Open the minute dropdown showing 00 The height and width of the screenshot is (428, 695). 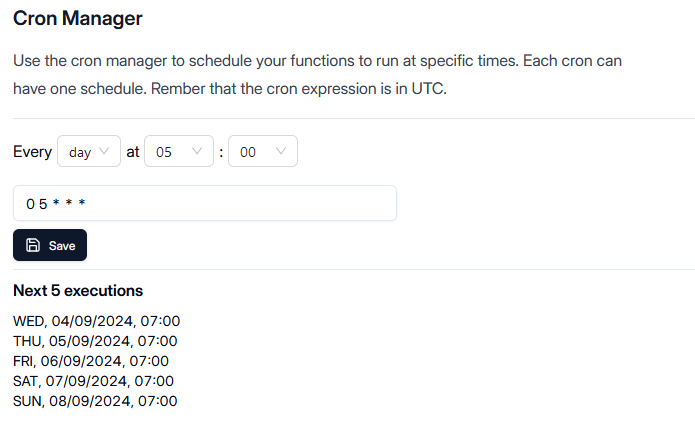point(263,152)
